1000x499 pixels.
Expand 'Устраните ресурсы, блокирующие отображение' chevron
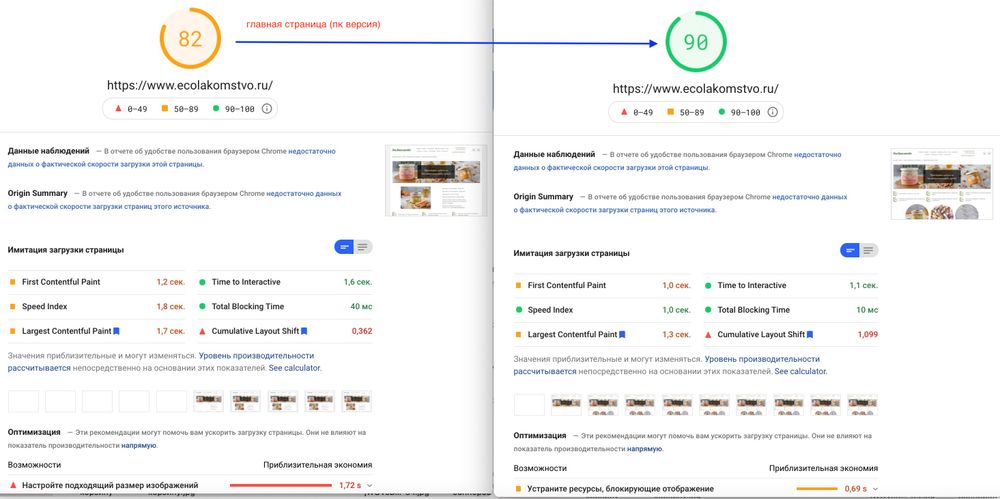[x=875, y=489]
